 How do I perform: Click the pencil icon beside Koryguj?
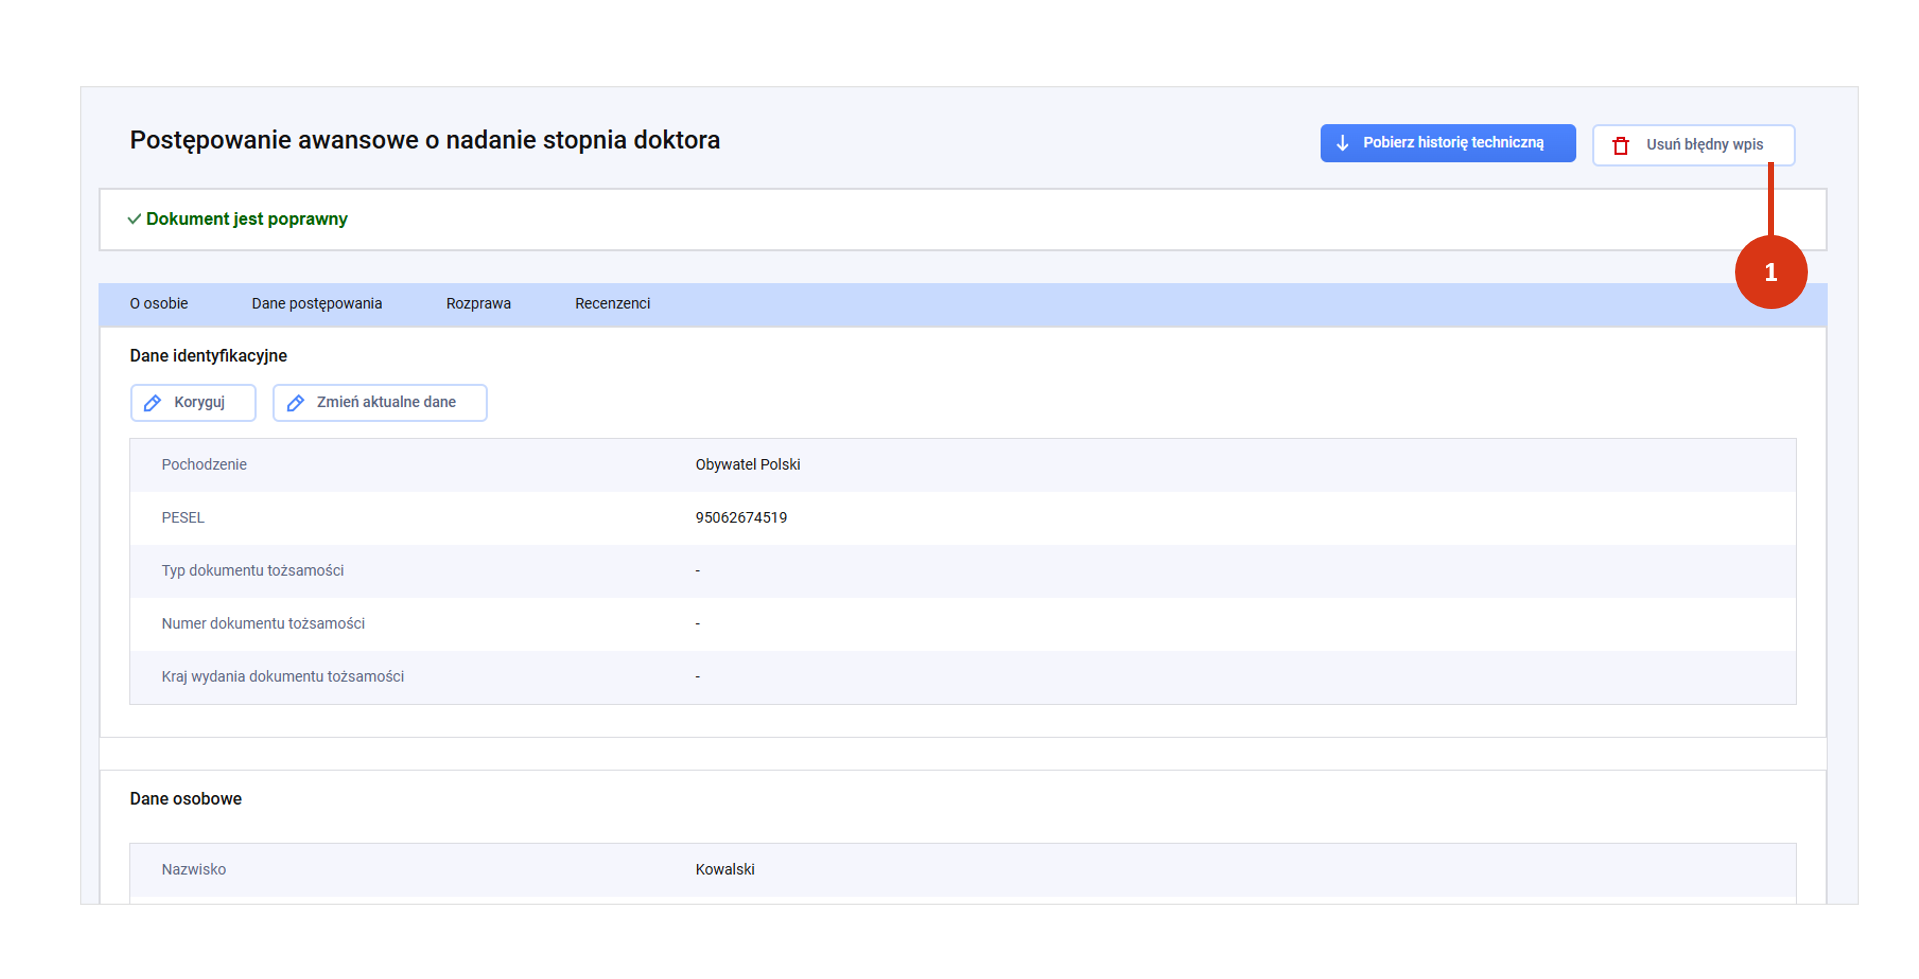[x=153, y=403]
